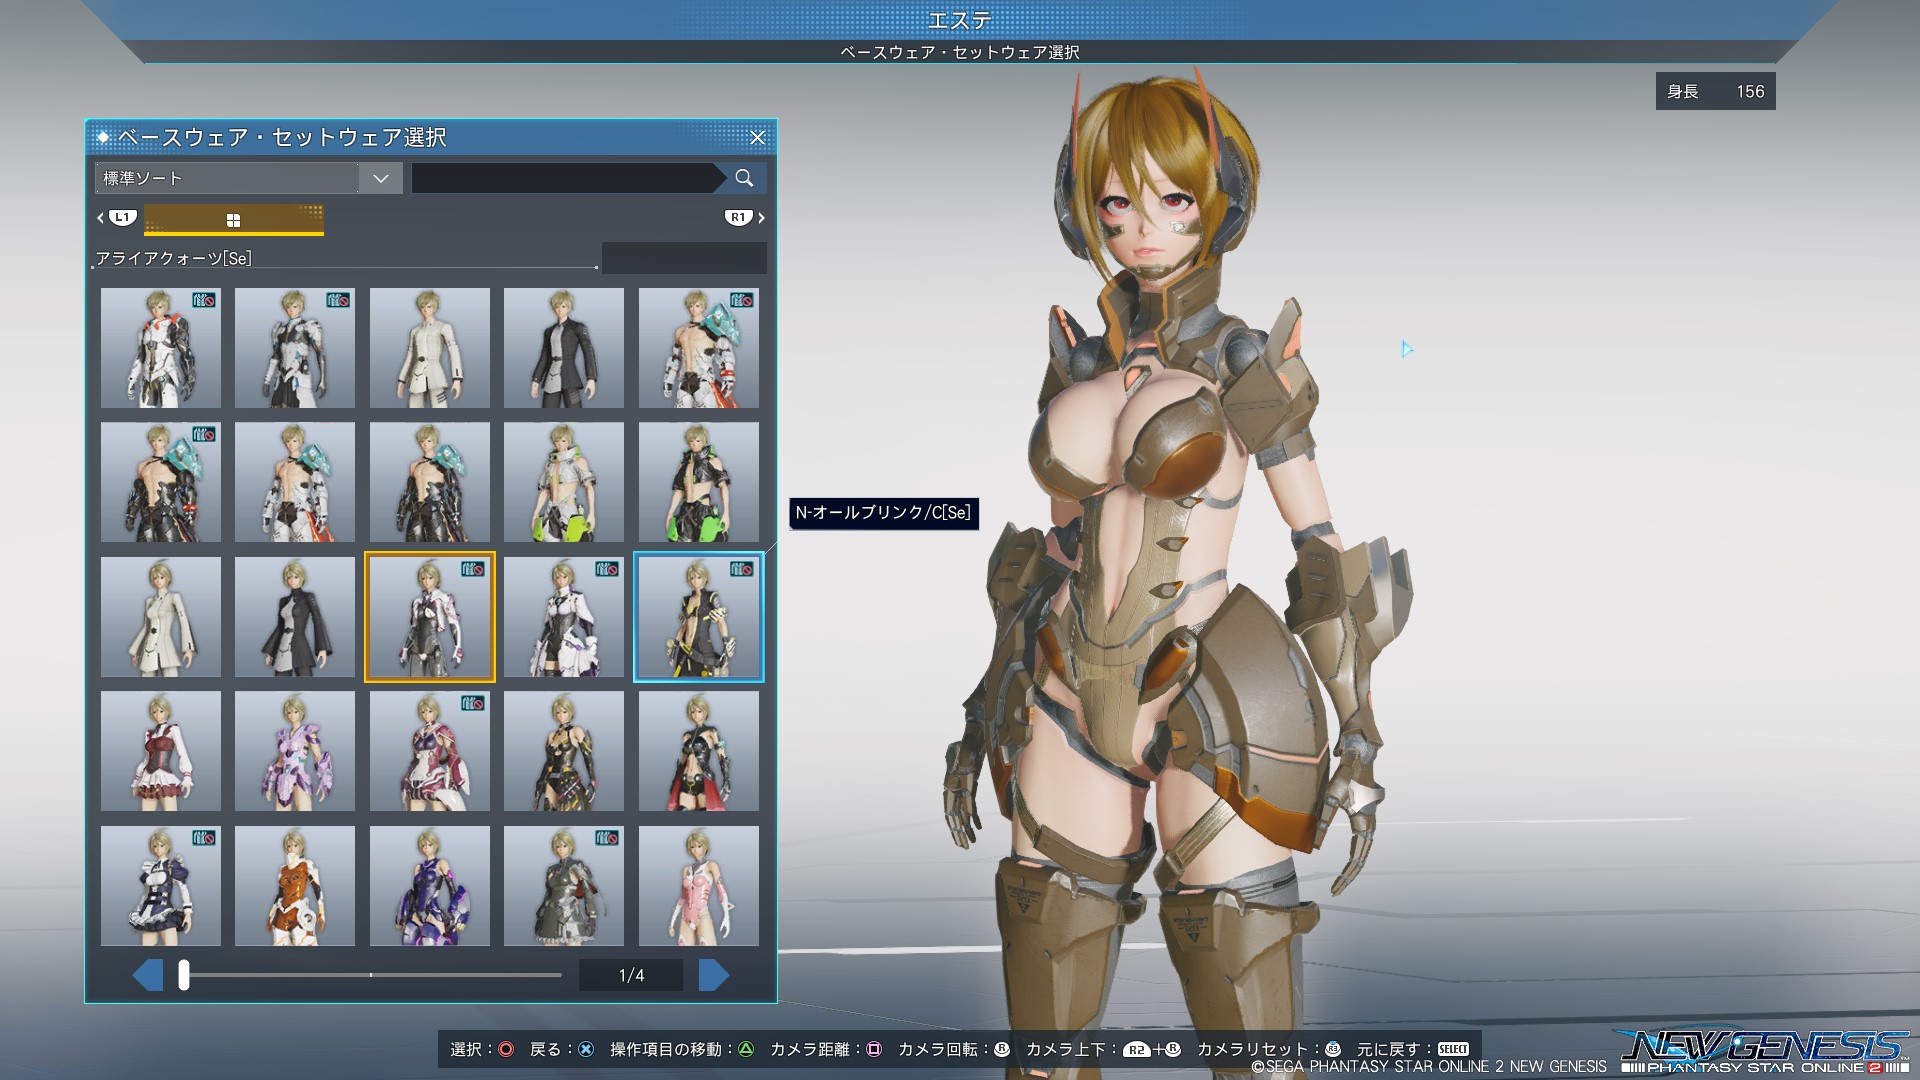Go to next page with right arrow
This screenshot has width=1920, height=1080.
[713, 975]
